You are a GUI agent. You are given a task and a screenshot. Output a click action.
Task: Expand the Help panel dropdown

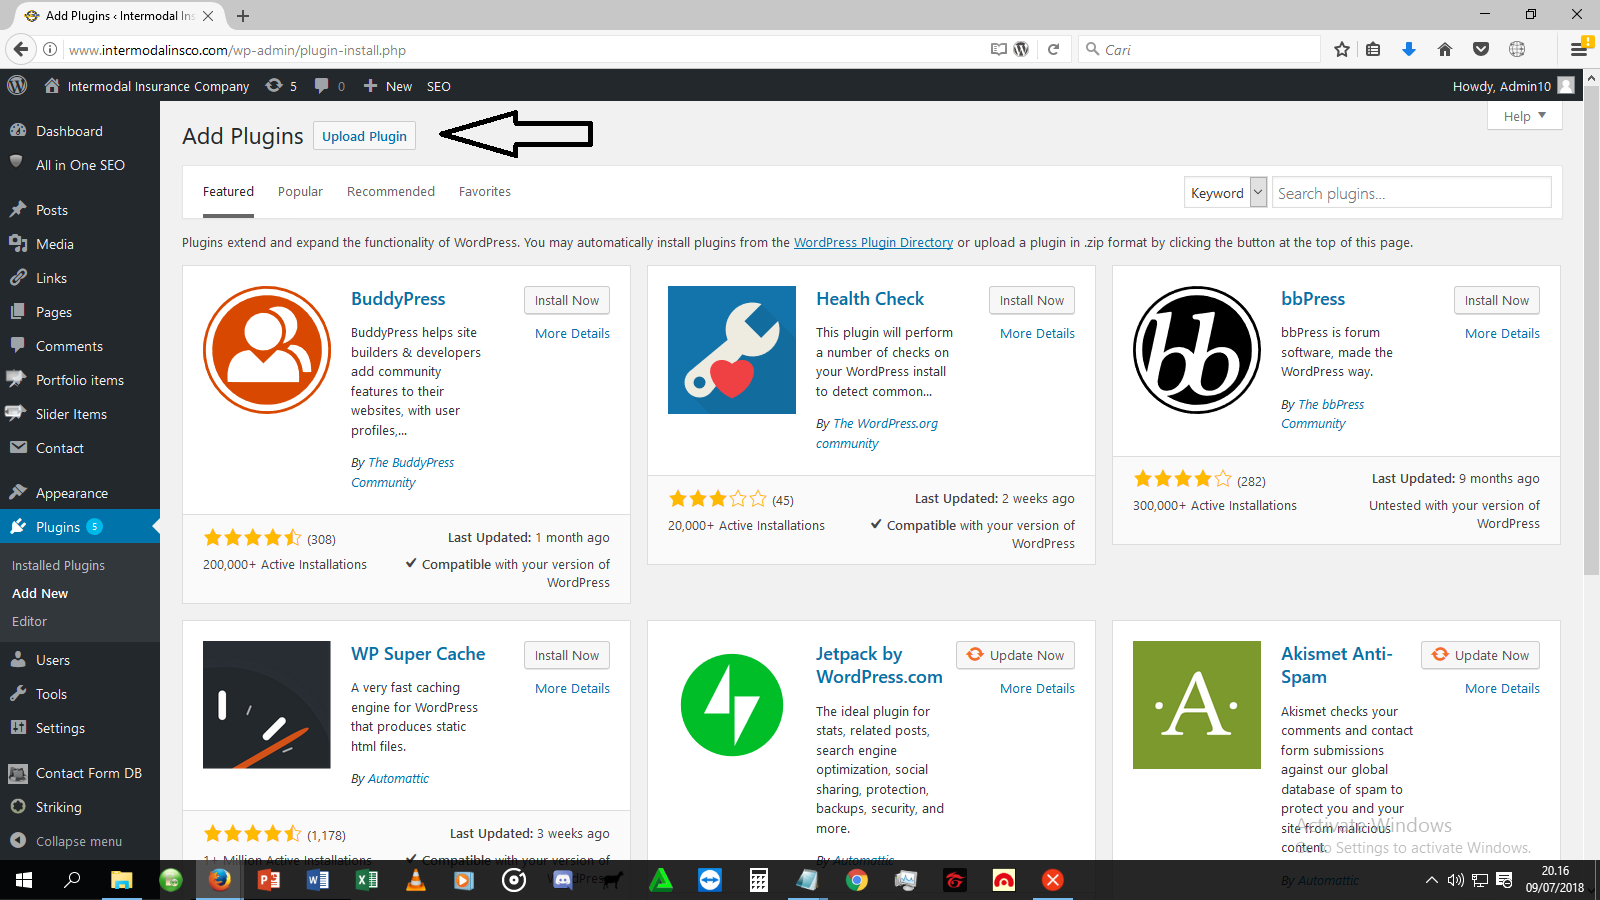coord(1525,116)
